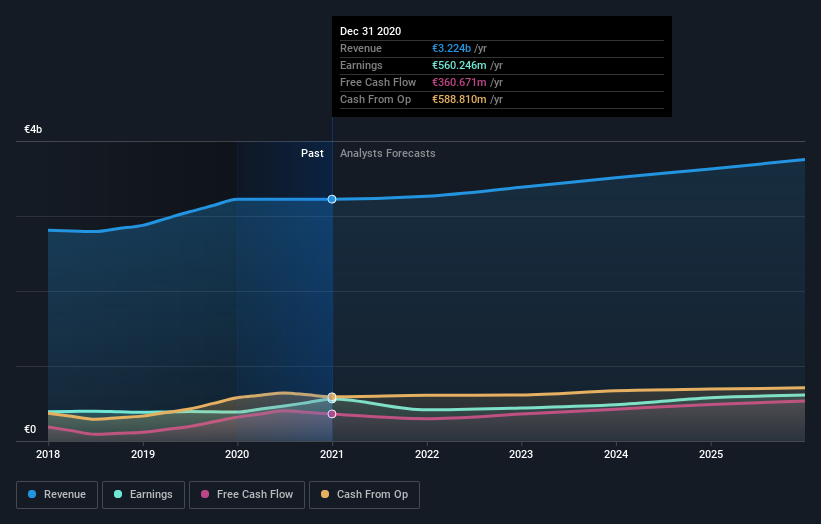Click the orange Cash From Op marker at 2021
Screen dimensions: 821x524
click(x=332, y=396)
